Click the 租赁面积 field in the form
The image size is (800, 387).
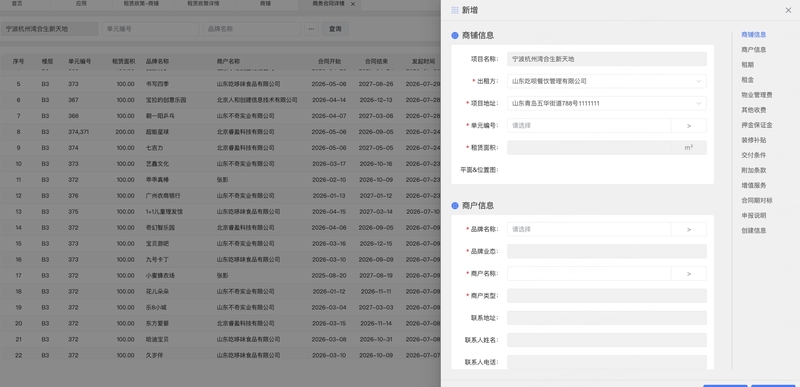[x=589, y=148]
